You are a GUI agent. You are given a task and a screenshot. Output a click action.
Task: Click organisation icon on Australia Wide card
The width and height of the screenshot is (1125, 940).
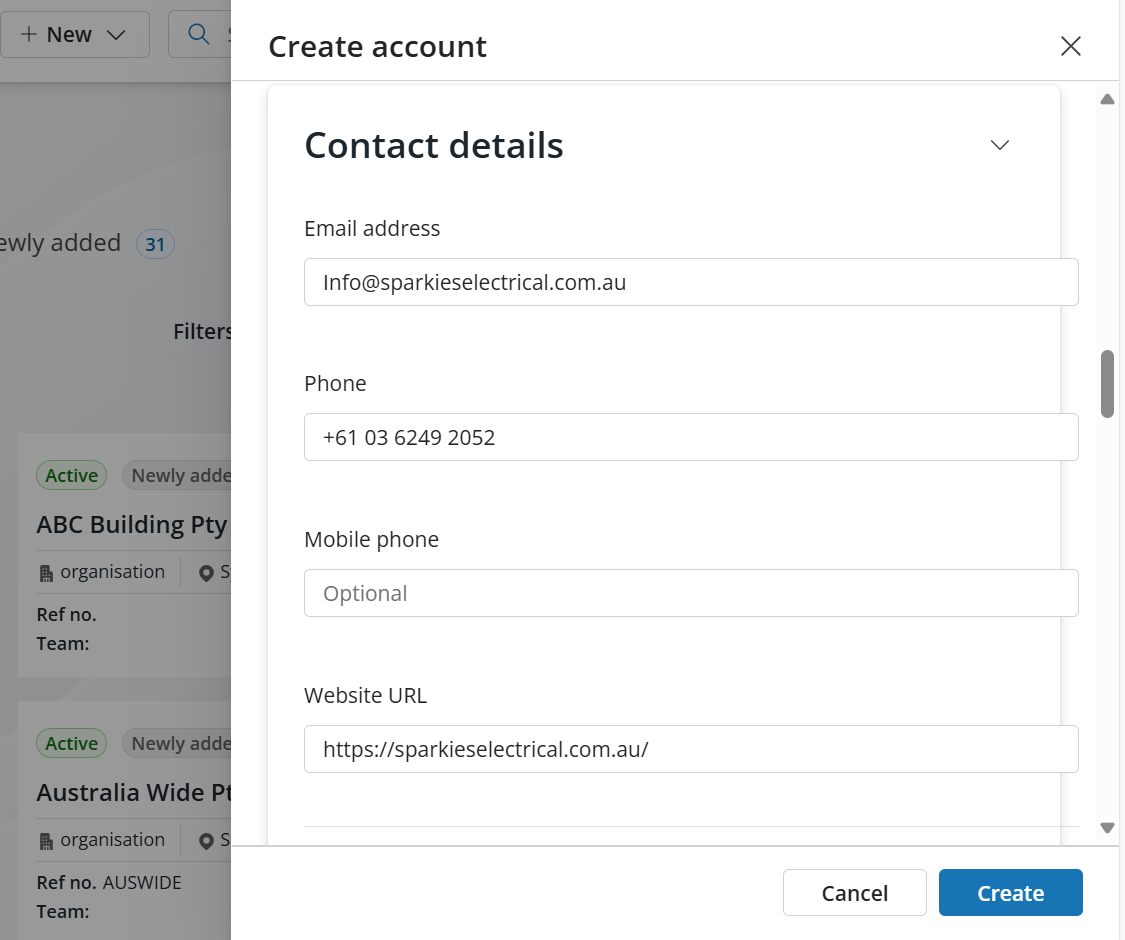(46, 841)
